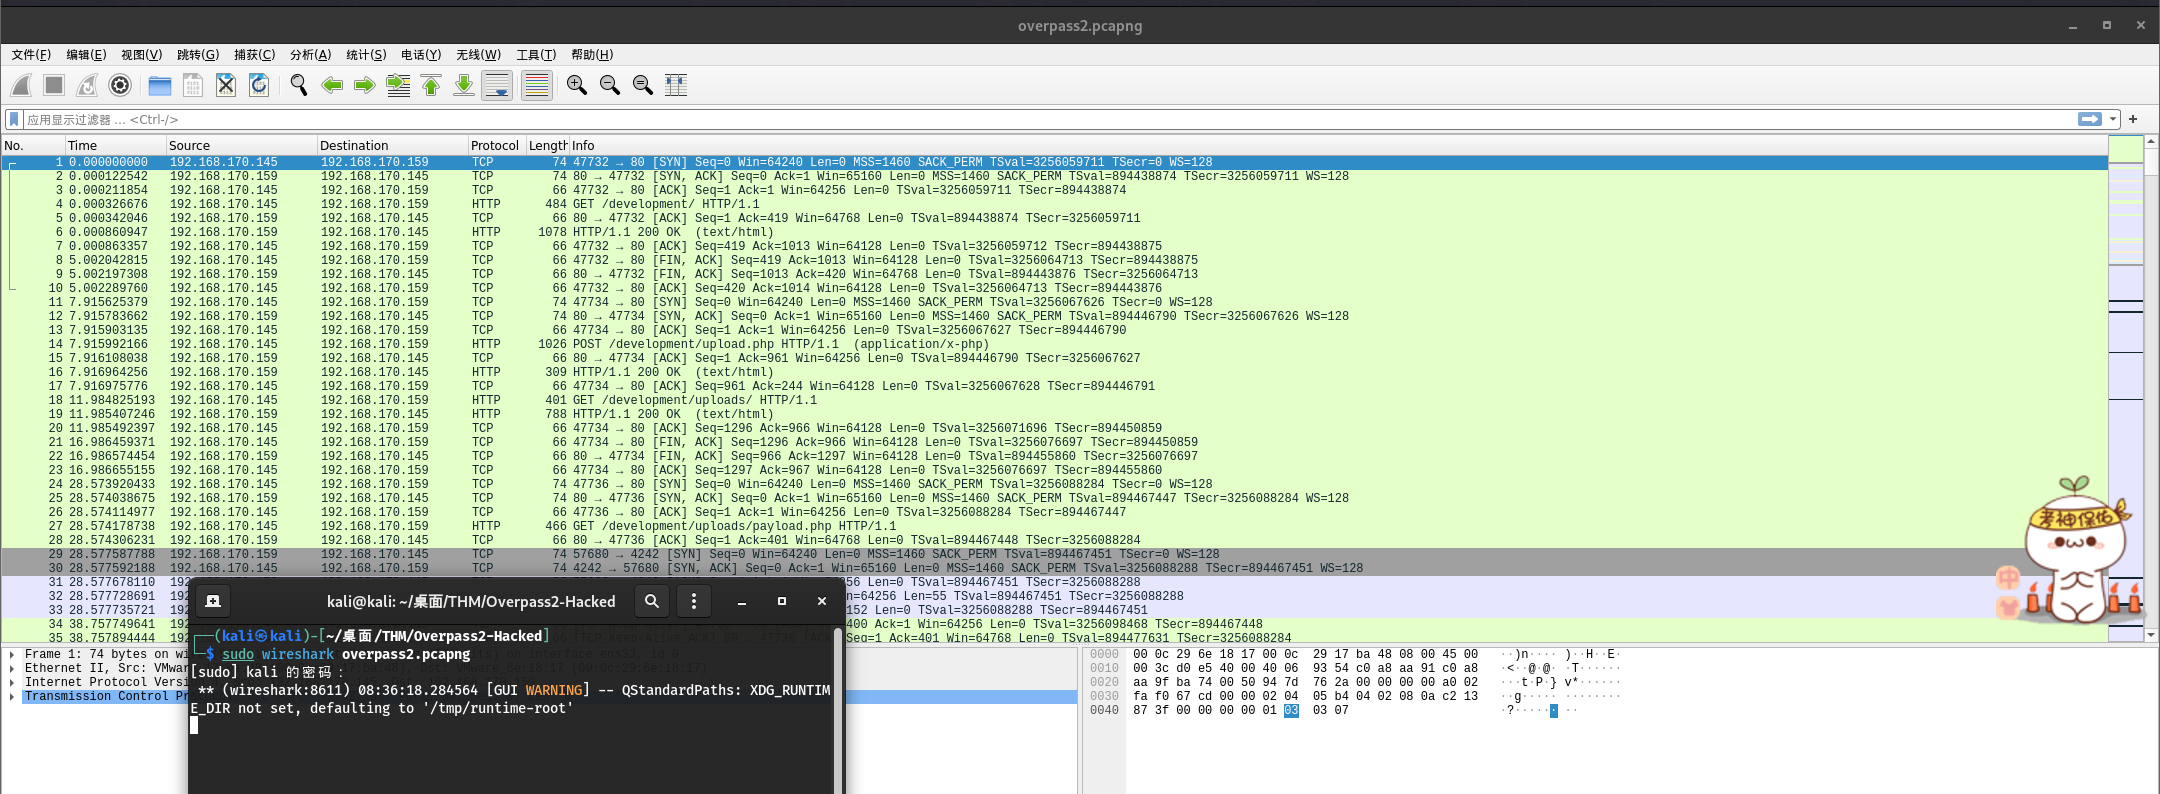Go to specified packet
The height and width of the screenshot is (794, 2160).
click(398, 86)
